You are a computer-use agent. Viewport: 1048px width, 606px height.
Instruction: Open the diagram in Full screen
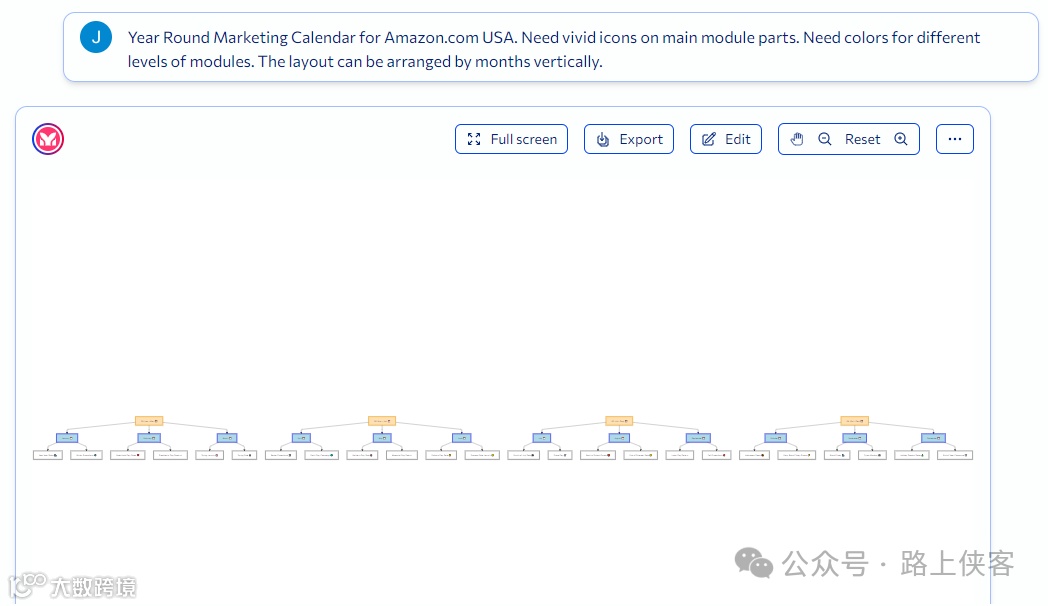click(x=512, y=139)
